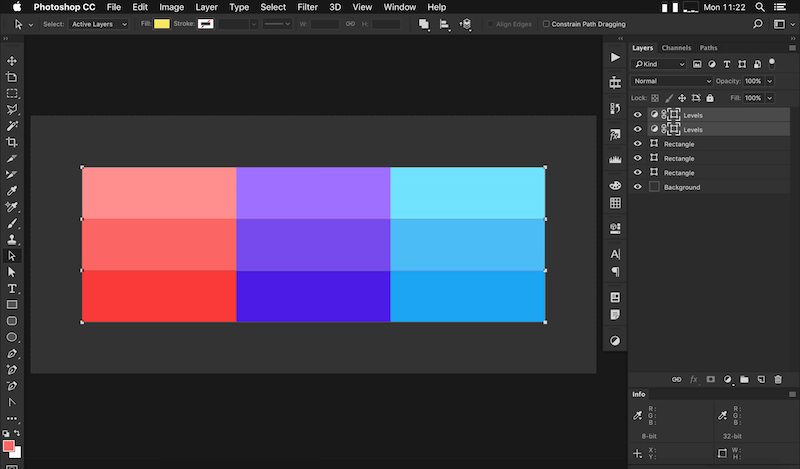Expand the Active Layers select dropdown
This screenshot has height=469, width=800.
point(99,23)
